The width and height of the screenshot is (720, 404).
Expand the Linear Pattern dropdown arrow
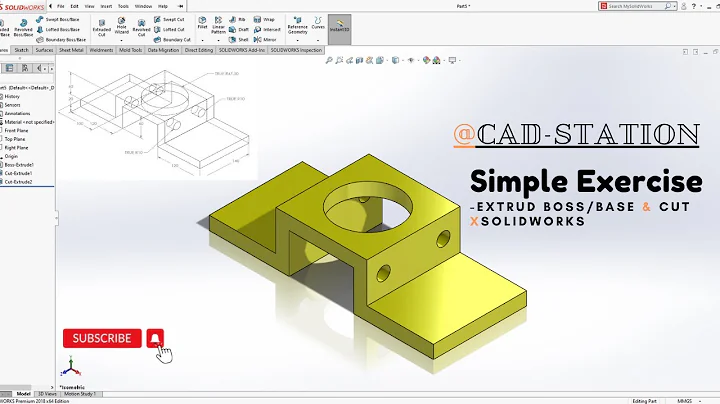[x=219, y=40]
